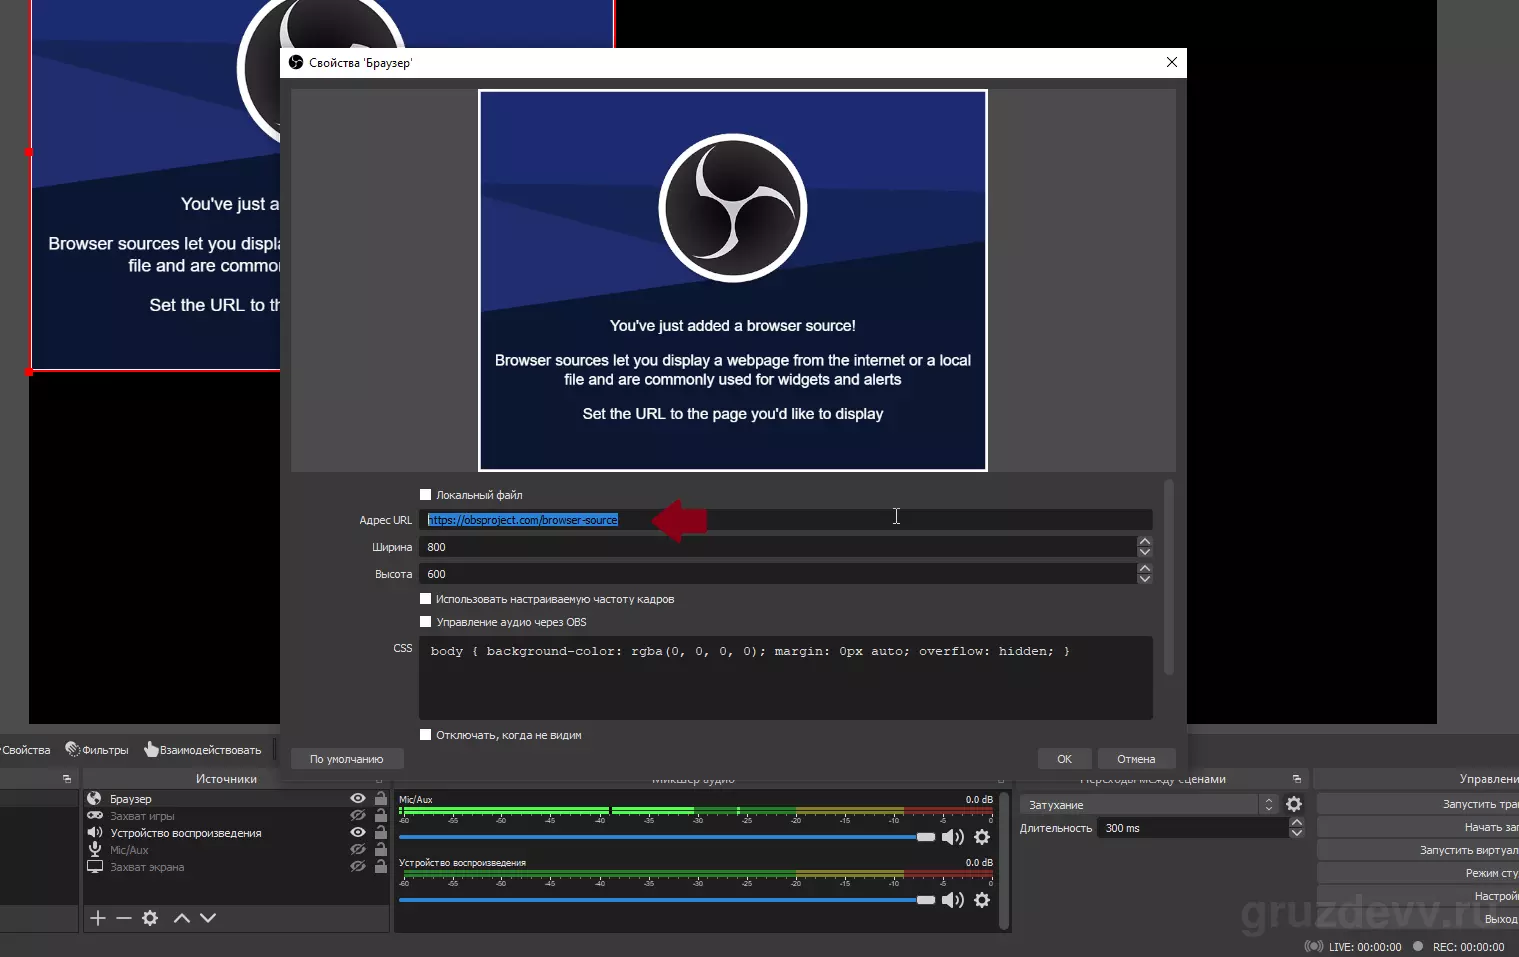This screenshot has width=1519, height=957.
Task: Click Начать запись button
Action: click(1418, 827)
